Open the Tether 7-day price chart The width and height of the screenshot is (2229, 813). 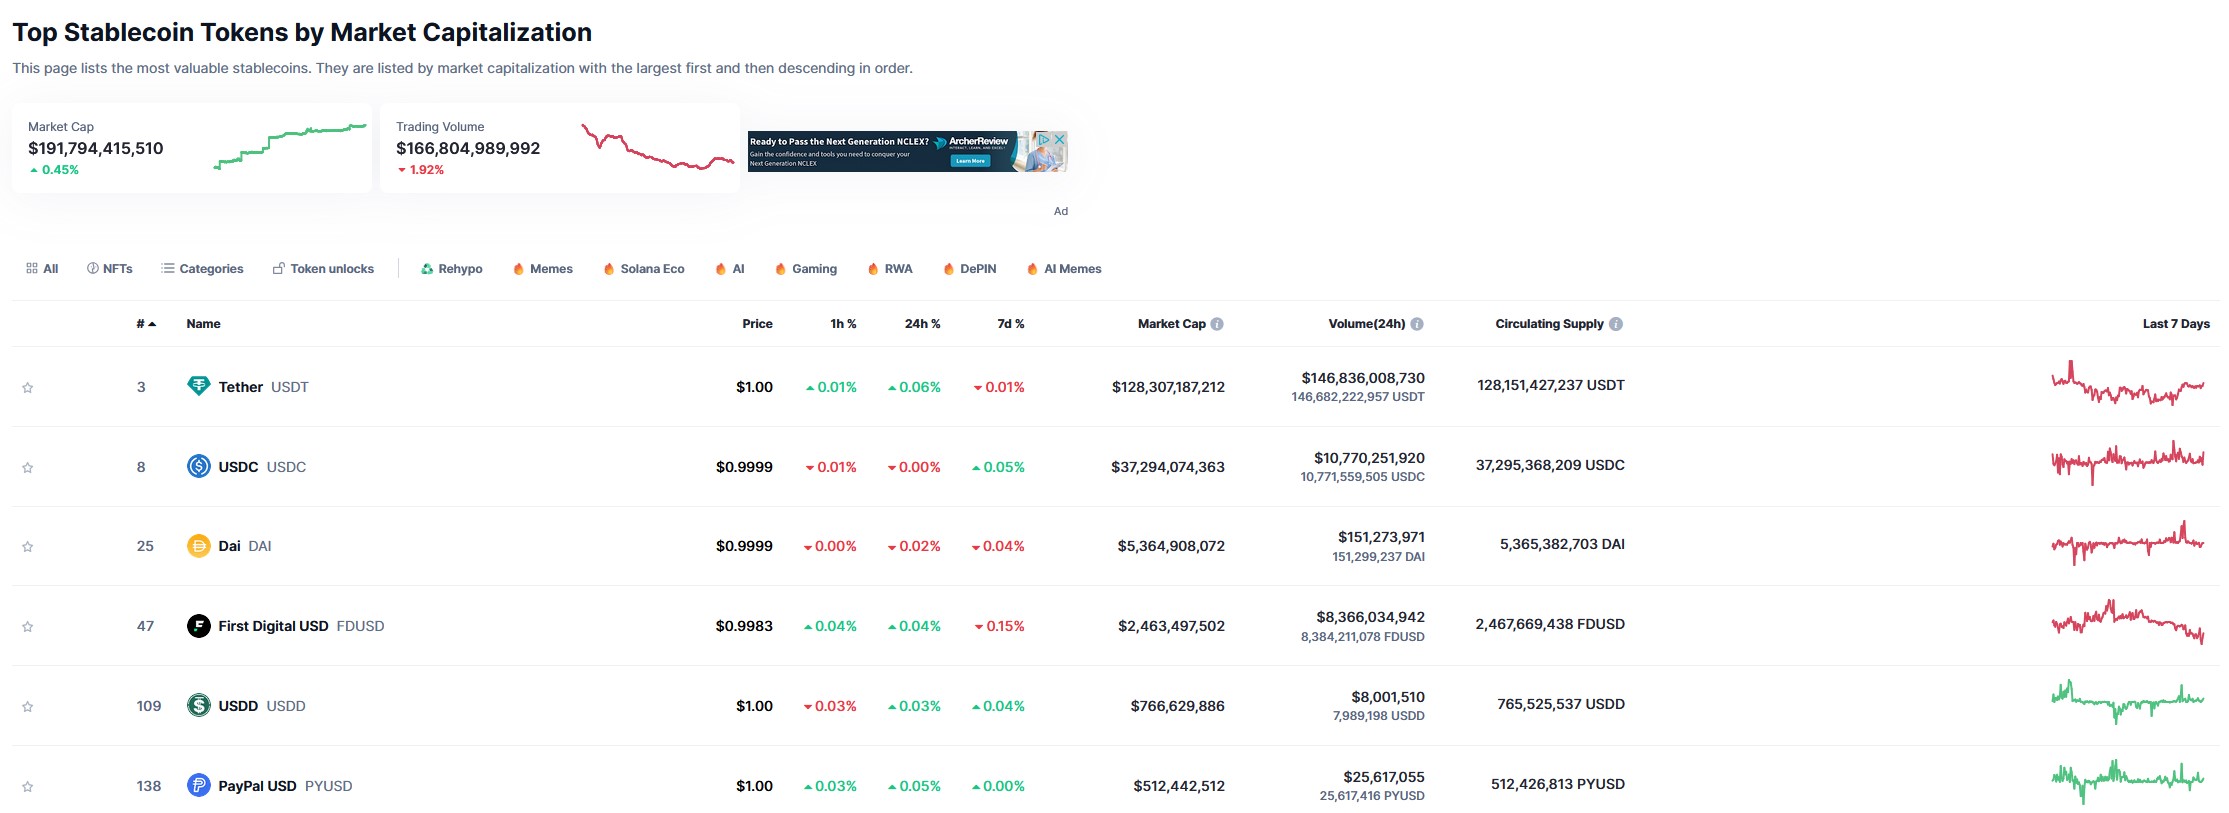(x=2127, y=384)
